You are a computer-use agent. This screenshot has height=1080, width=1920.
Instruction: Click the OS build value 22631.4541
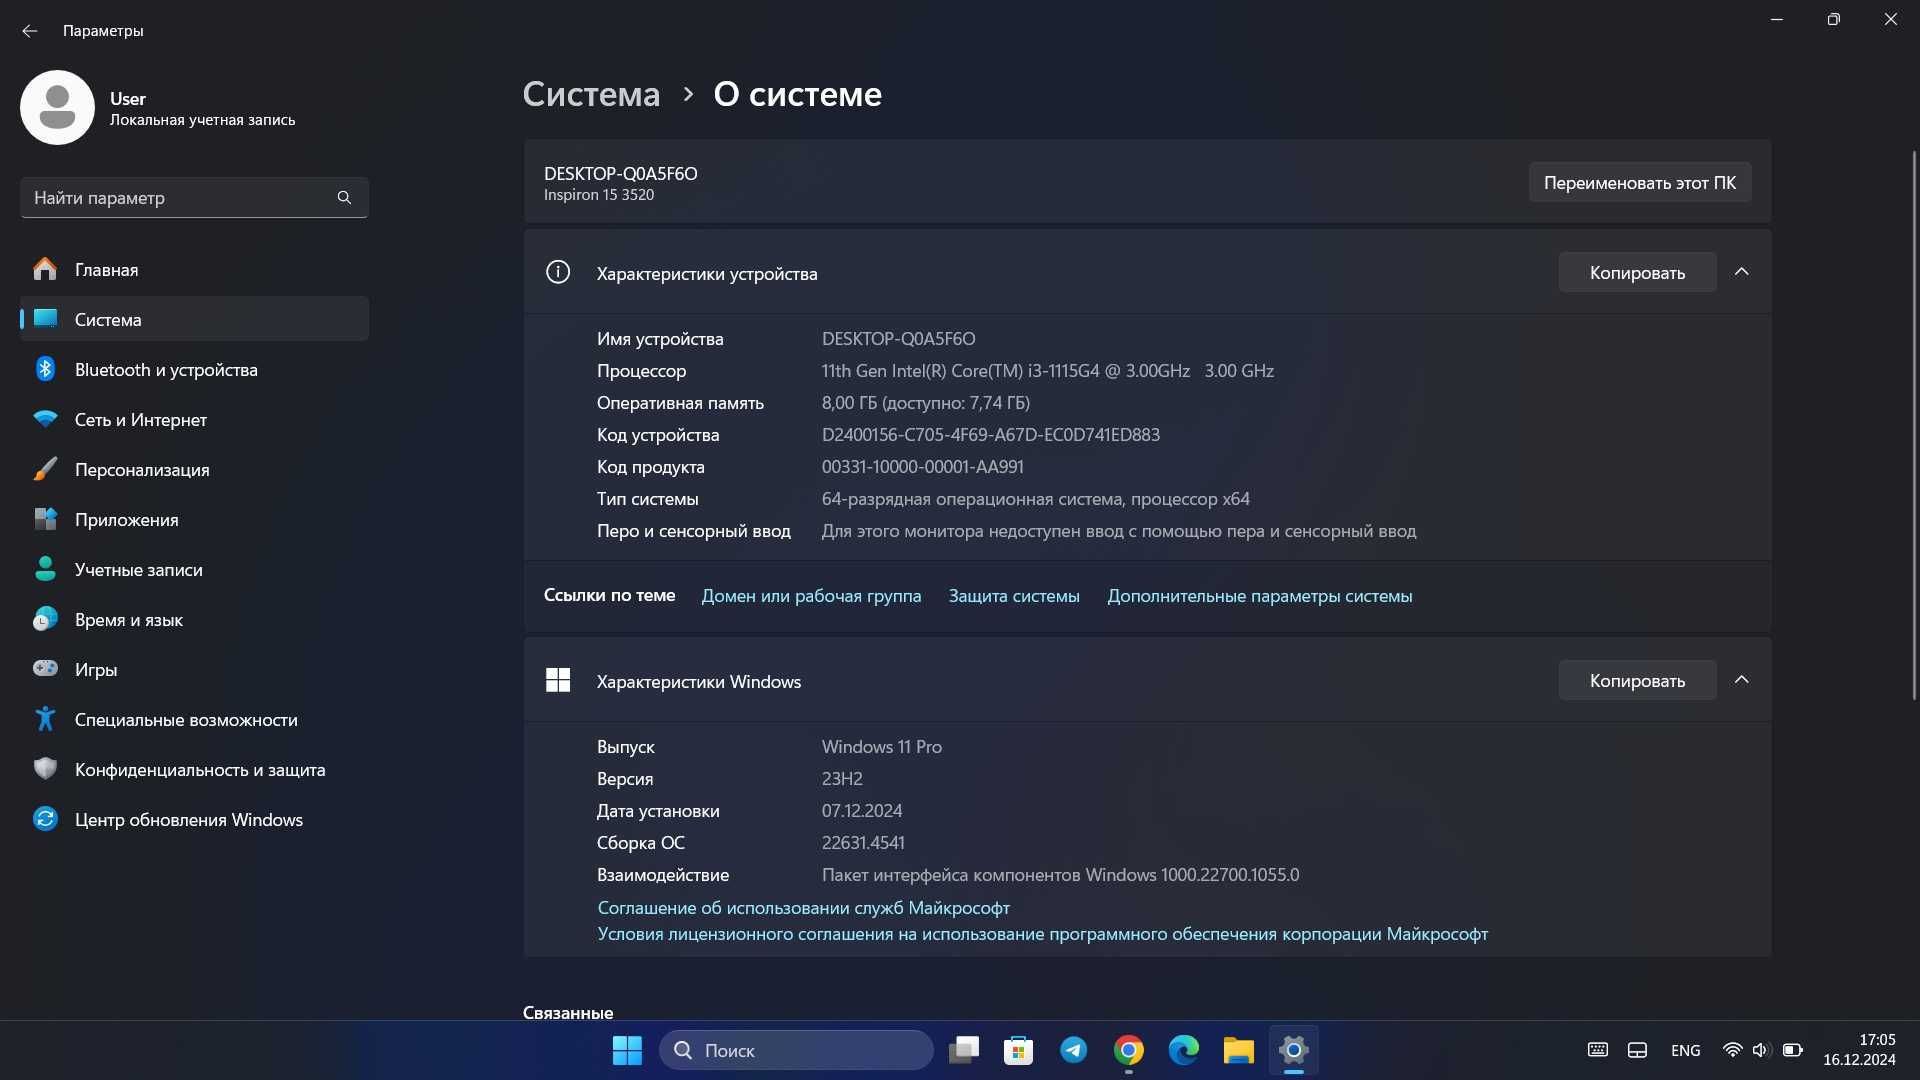(x=863, y=842)
